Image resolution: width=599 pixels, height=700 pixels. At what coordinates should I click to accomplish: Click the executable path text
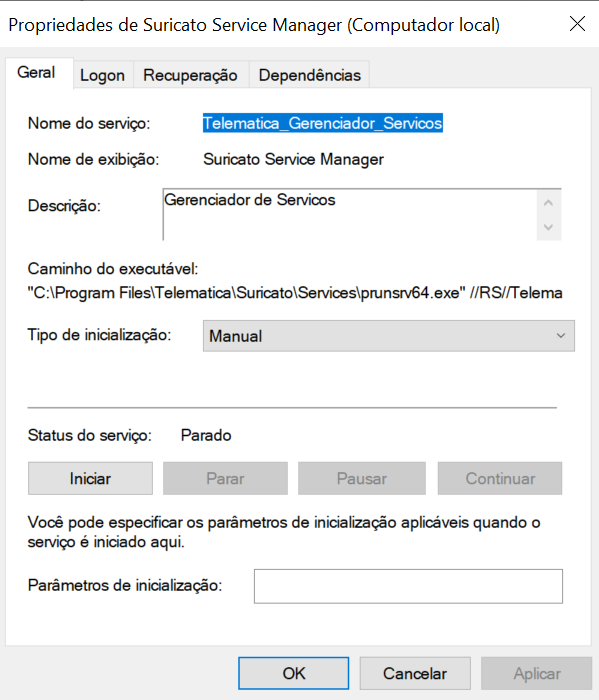pyautogui.click(x=295, y=293)
